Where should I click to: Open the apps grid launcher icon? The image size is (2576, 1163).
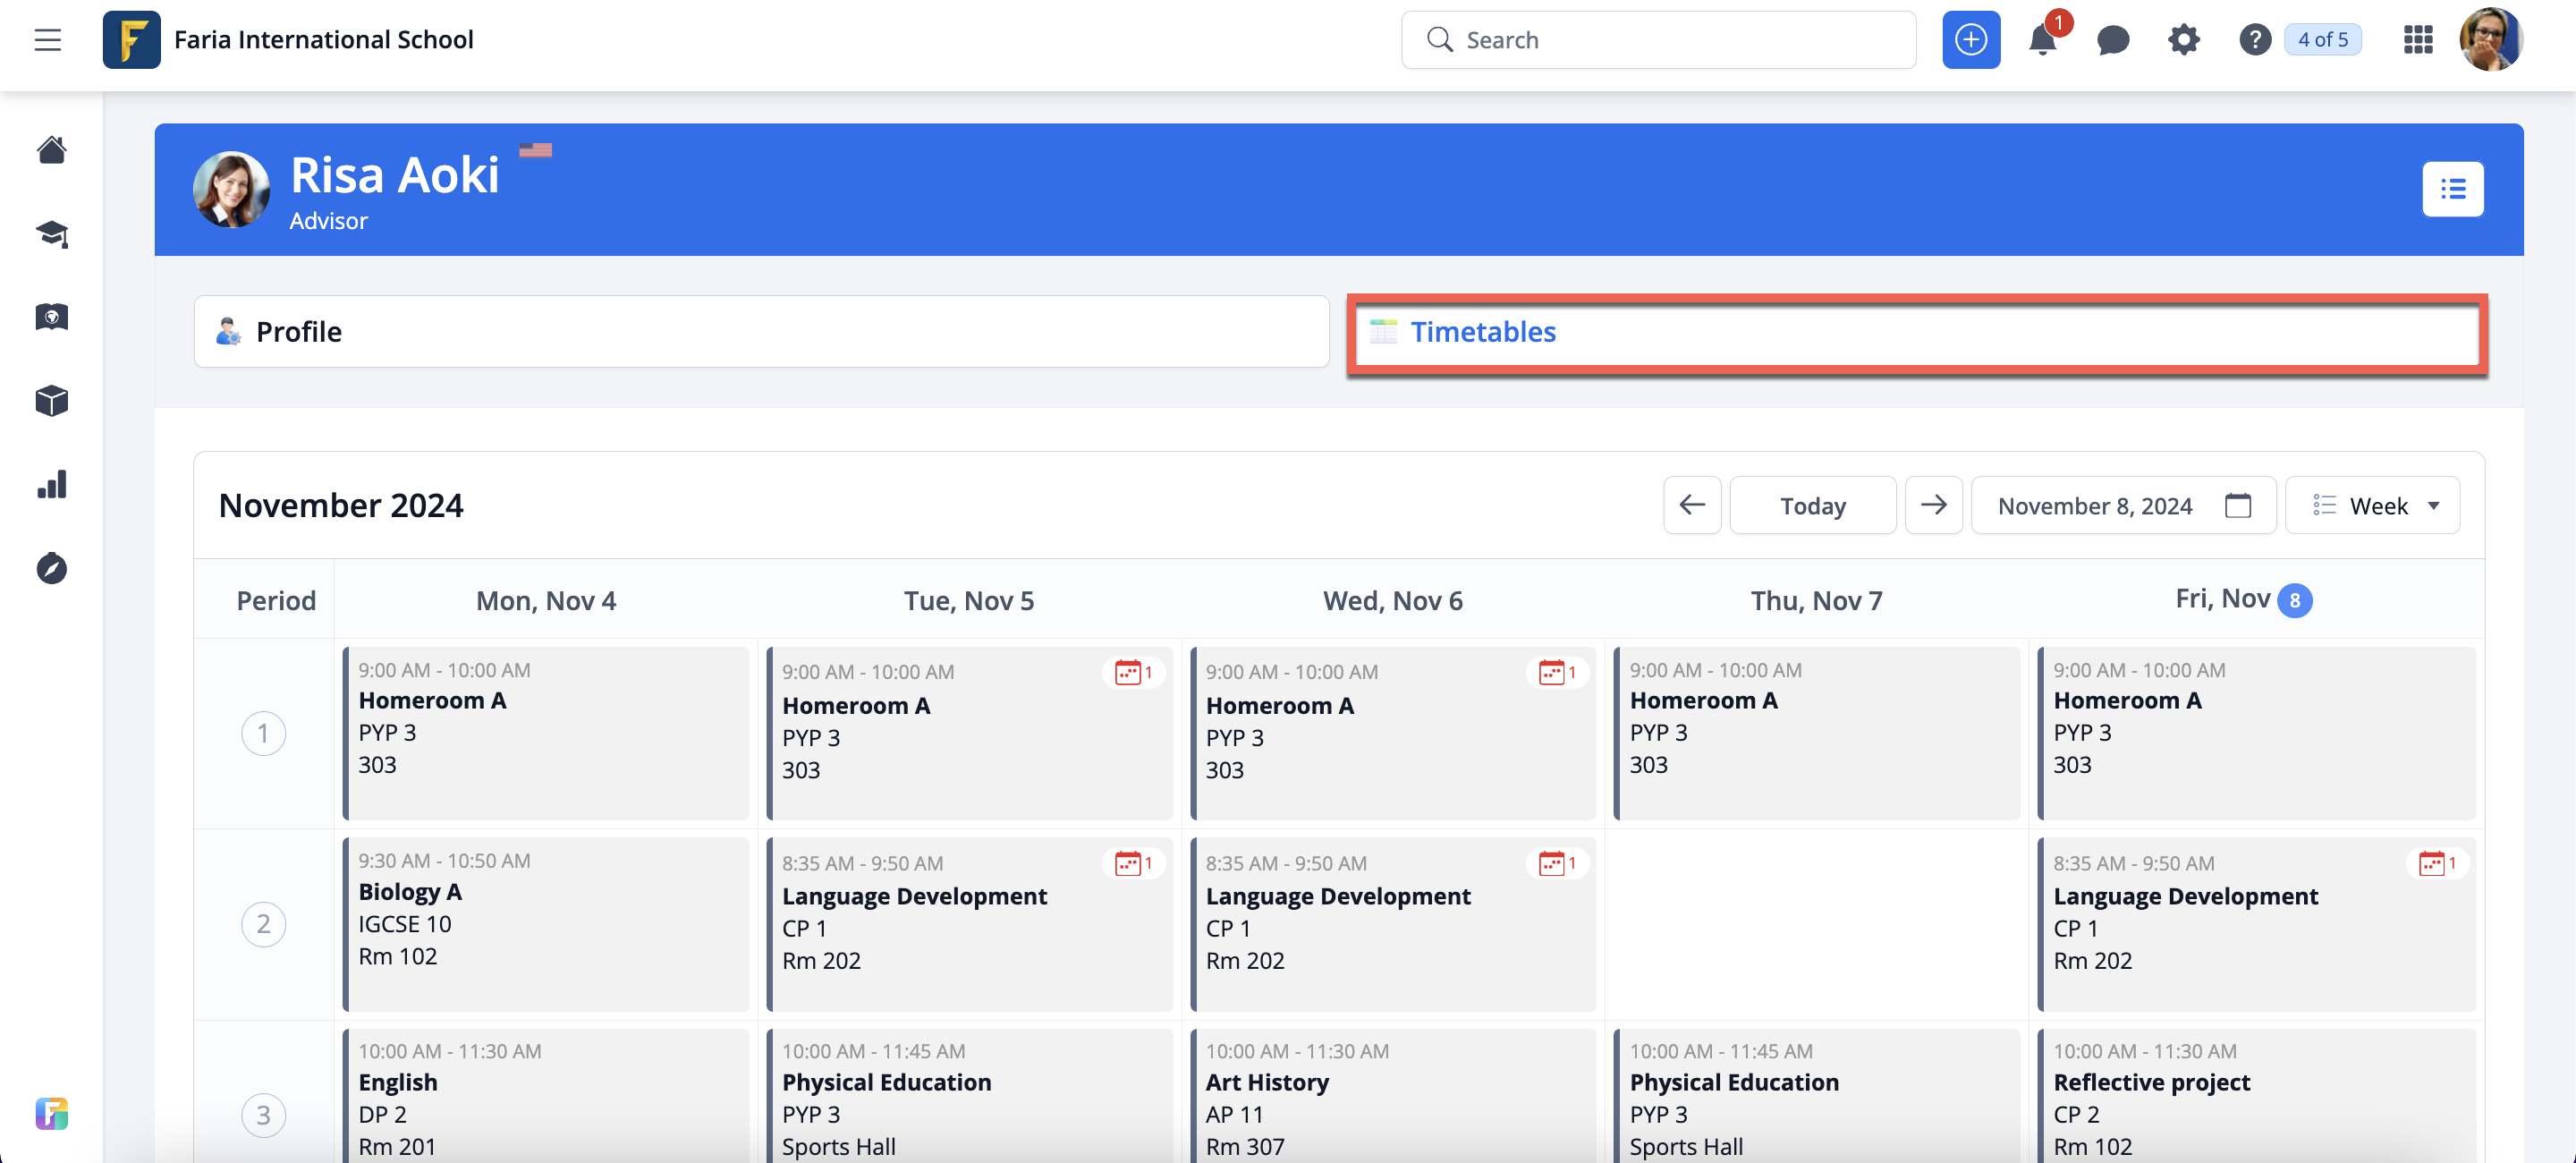2417,40
